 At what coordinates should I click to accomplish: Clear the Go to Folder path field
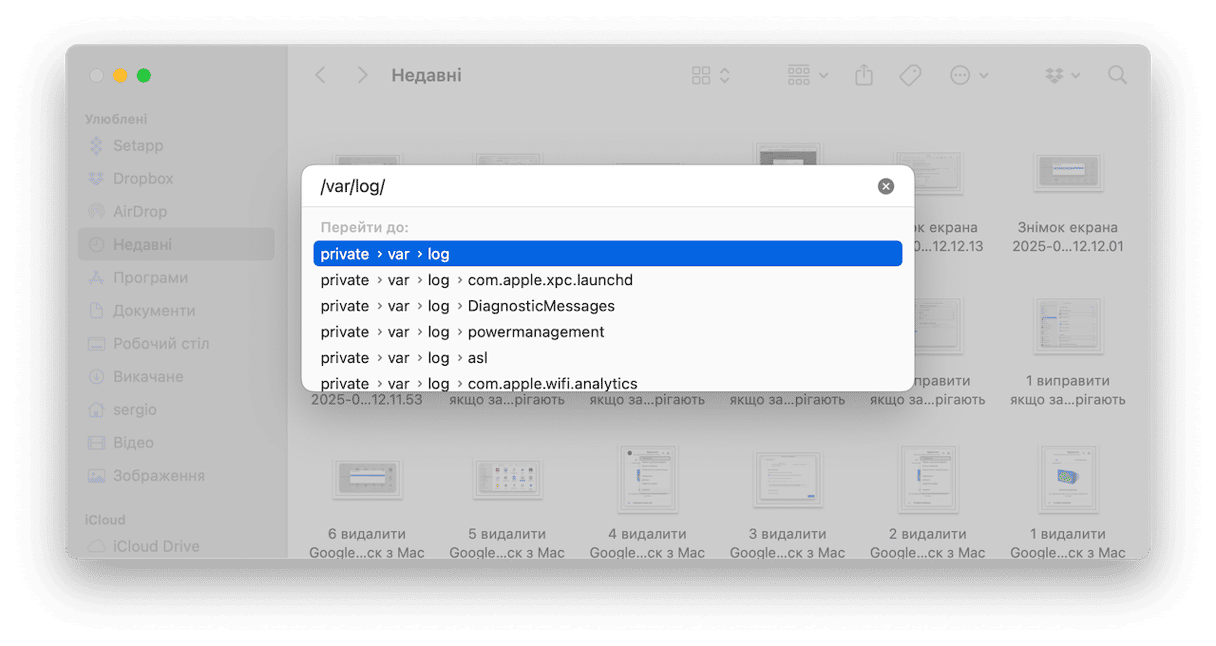point(886,186)
